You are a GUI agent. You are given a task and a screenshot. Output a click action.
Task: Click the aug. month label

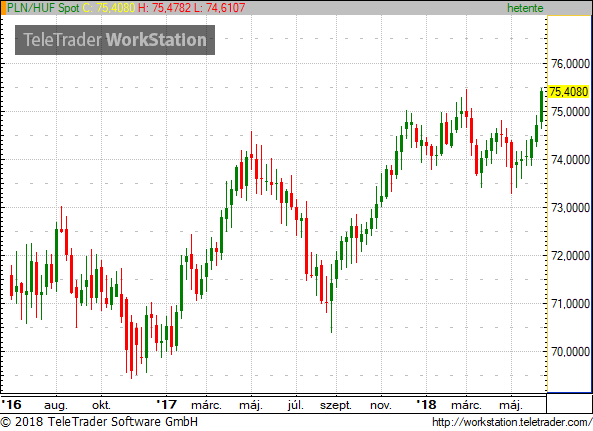coord(56,406)
